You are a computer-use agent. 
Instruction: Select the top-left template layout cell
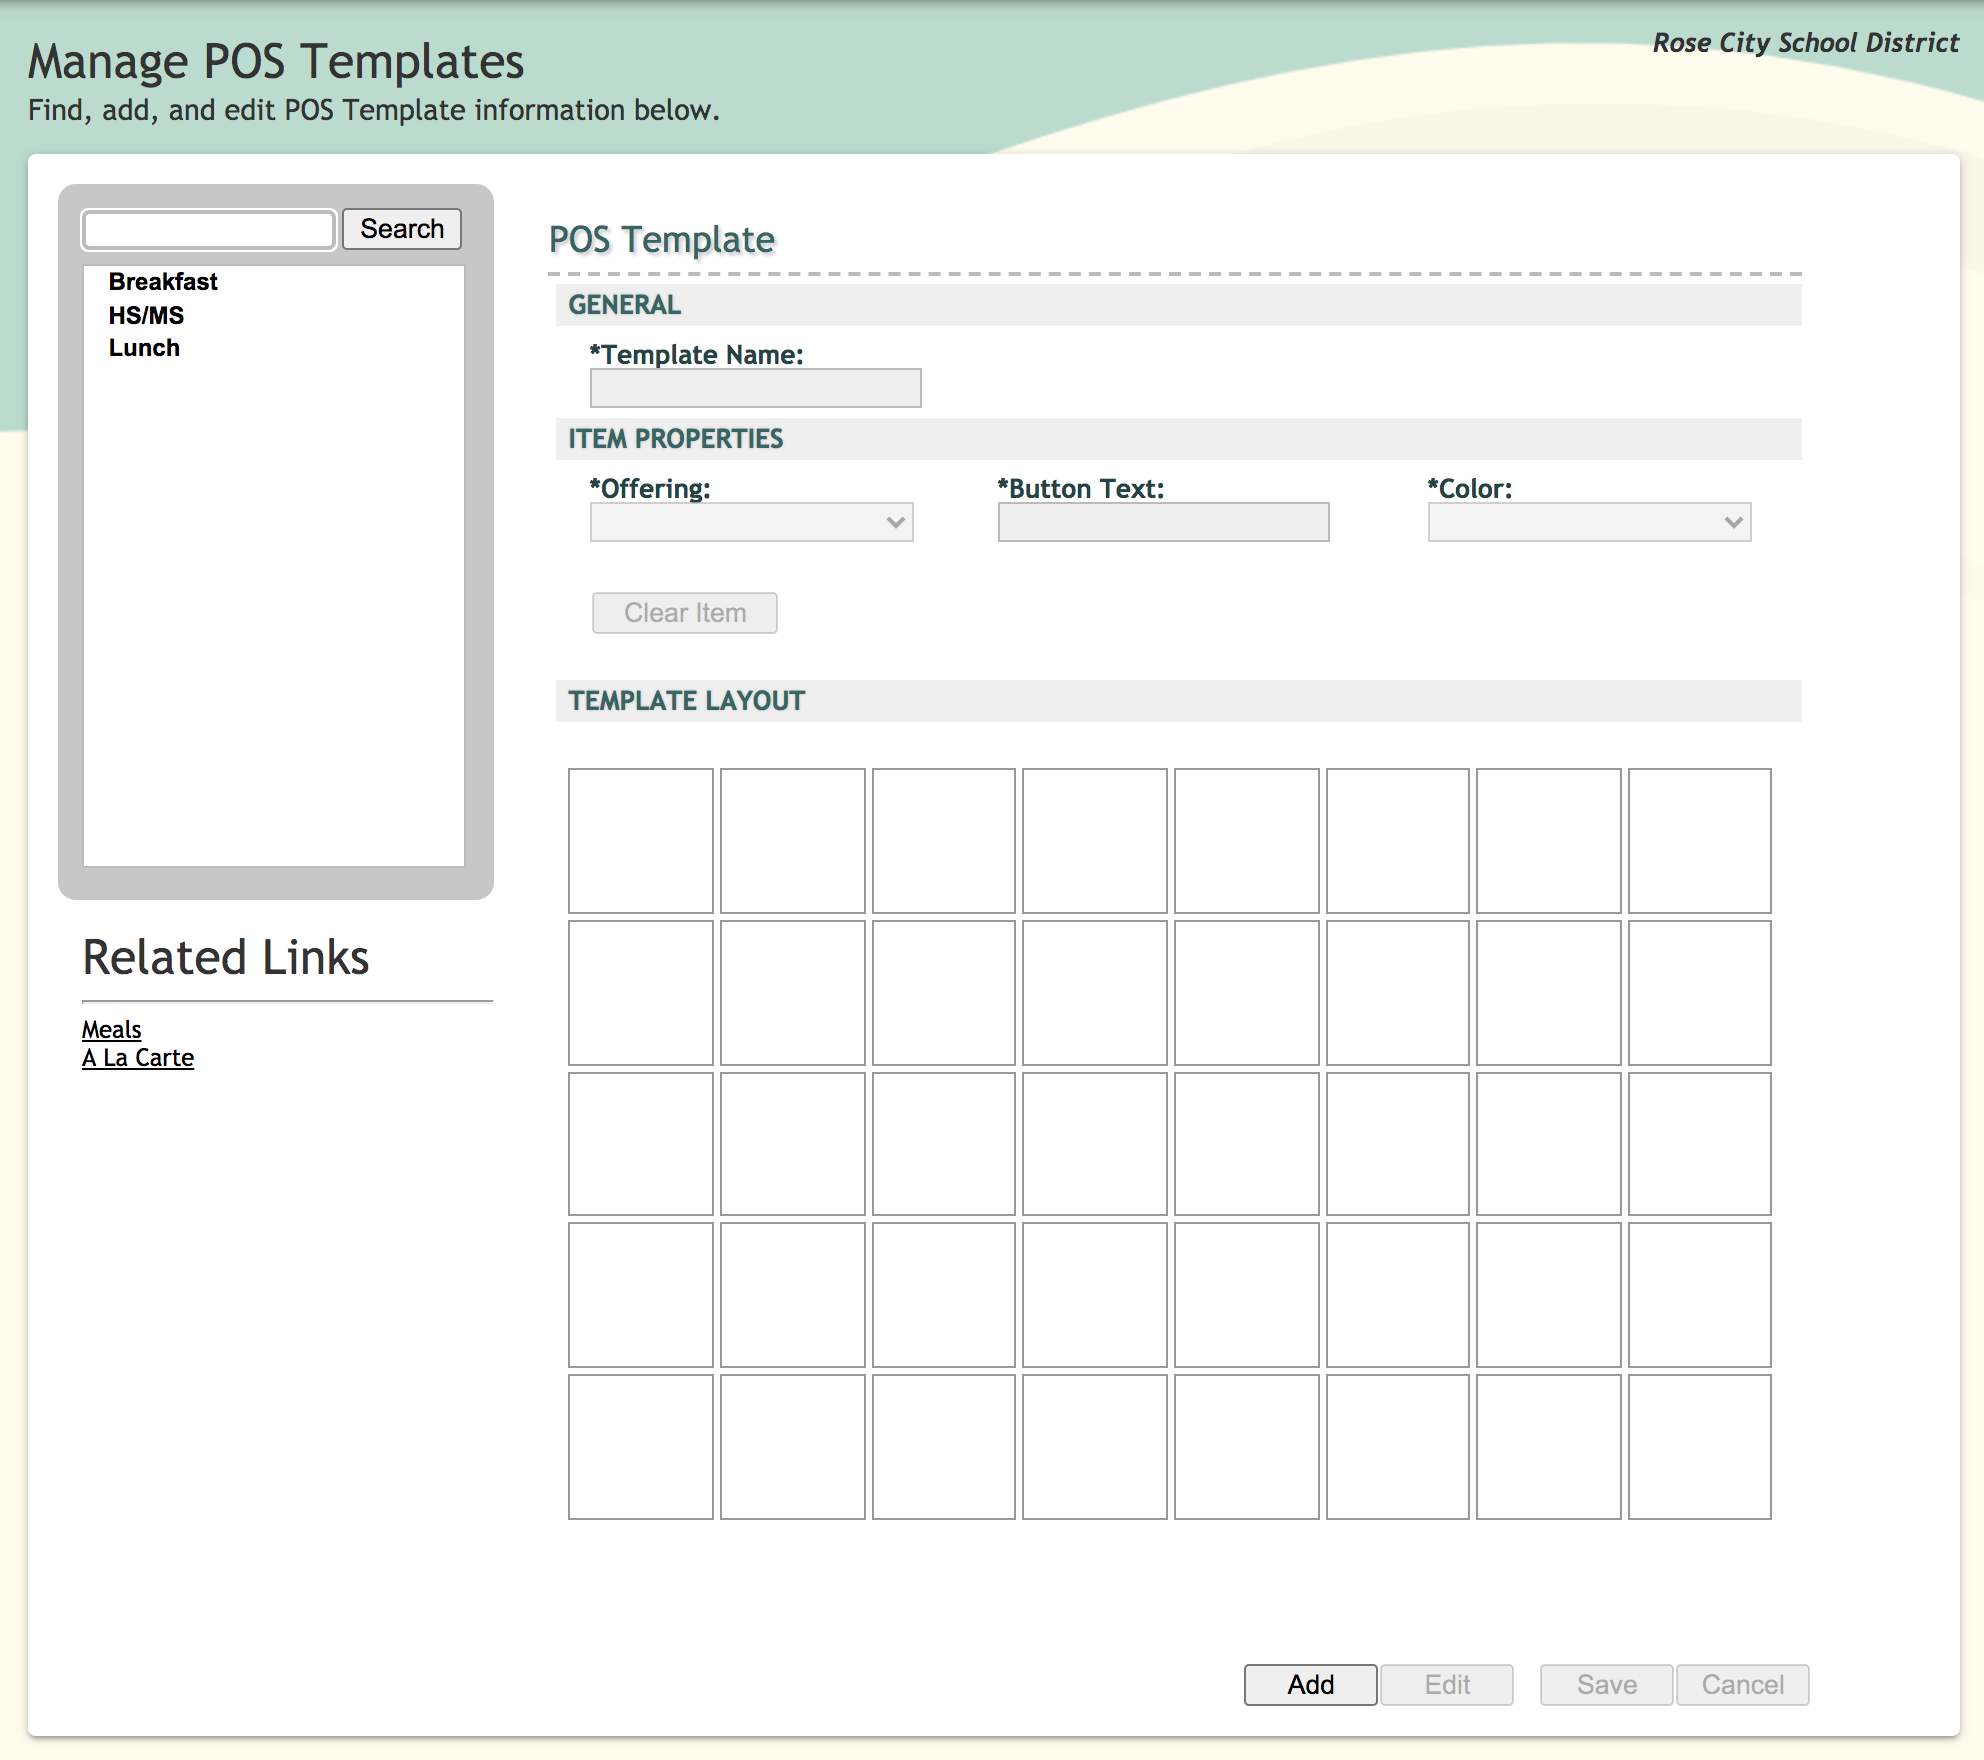click(x=641, y=841)
